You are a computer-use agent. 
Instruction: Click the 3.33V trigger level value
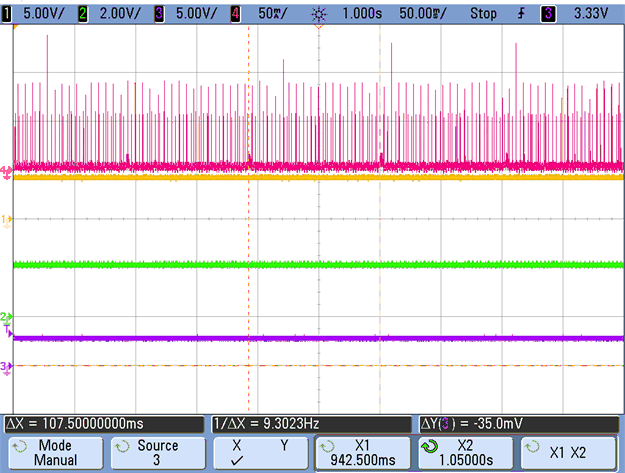point(591,14)
